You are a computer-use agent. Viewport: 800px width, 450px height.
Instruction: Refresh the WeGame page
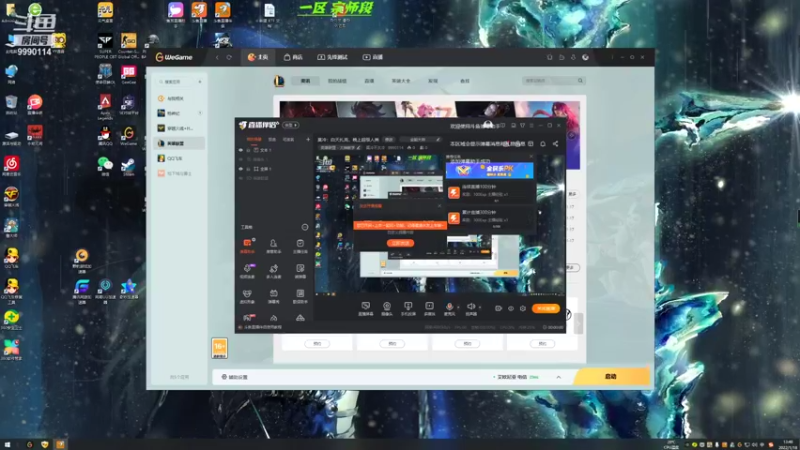tap(229, 57)
